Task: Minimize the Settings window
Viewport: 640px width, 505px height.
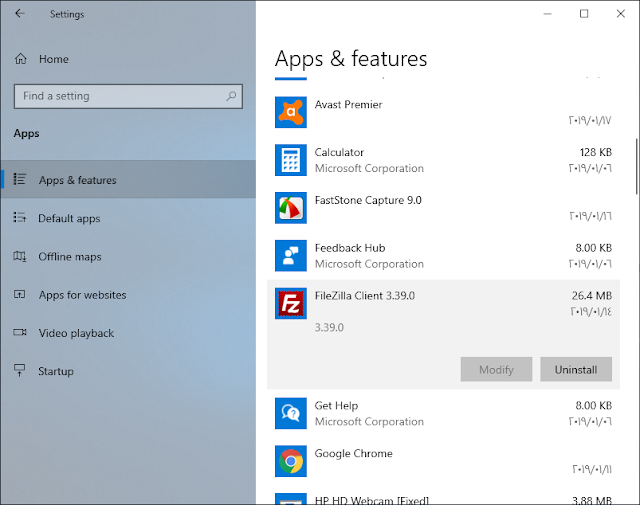Action: (547, 13)
